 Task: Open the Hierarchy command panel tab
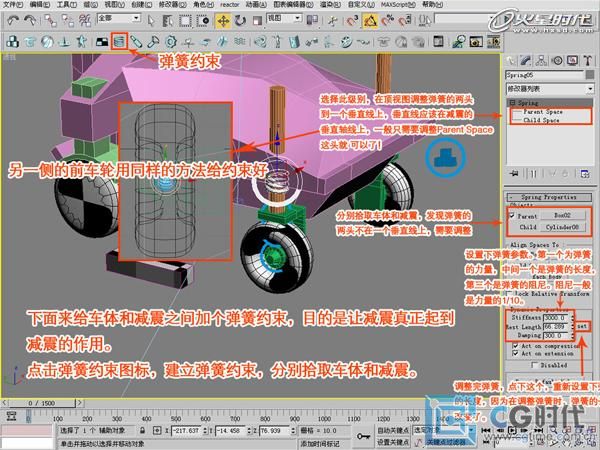(x=541, y=60)
